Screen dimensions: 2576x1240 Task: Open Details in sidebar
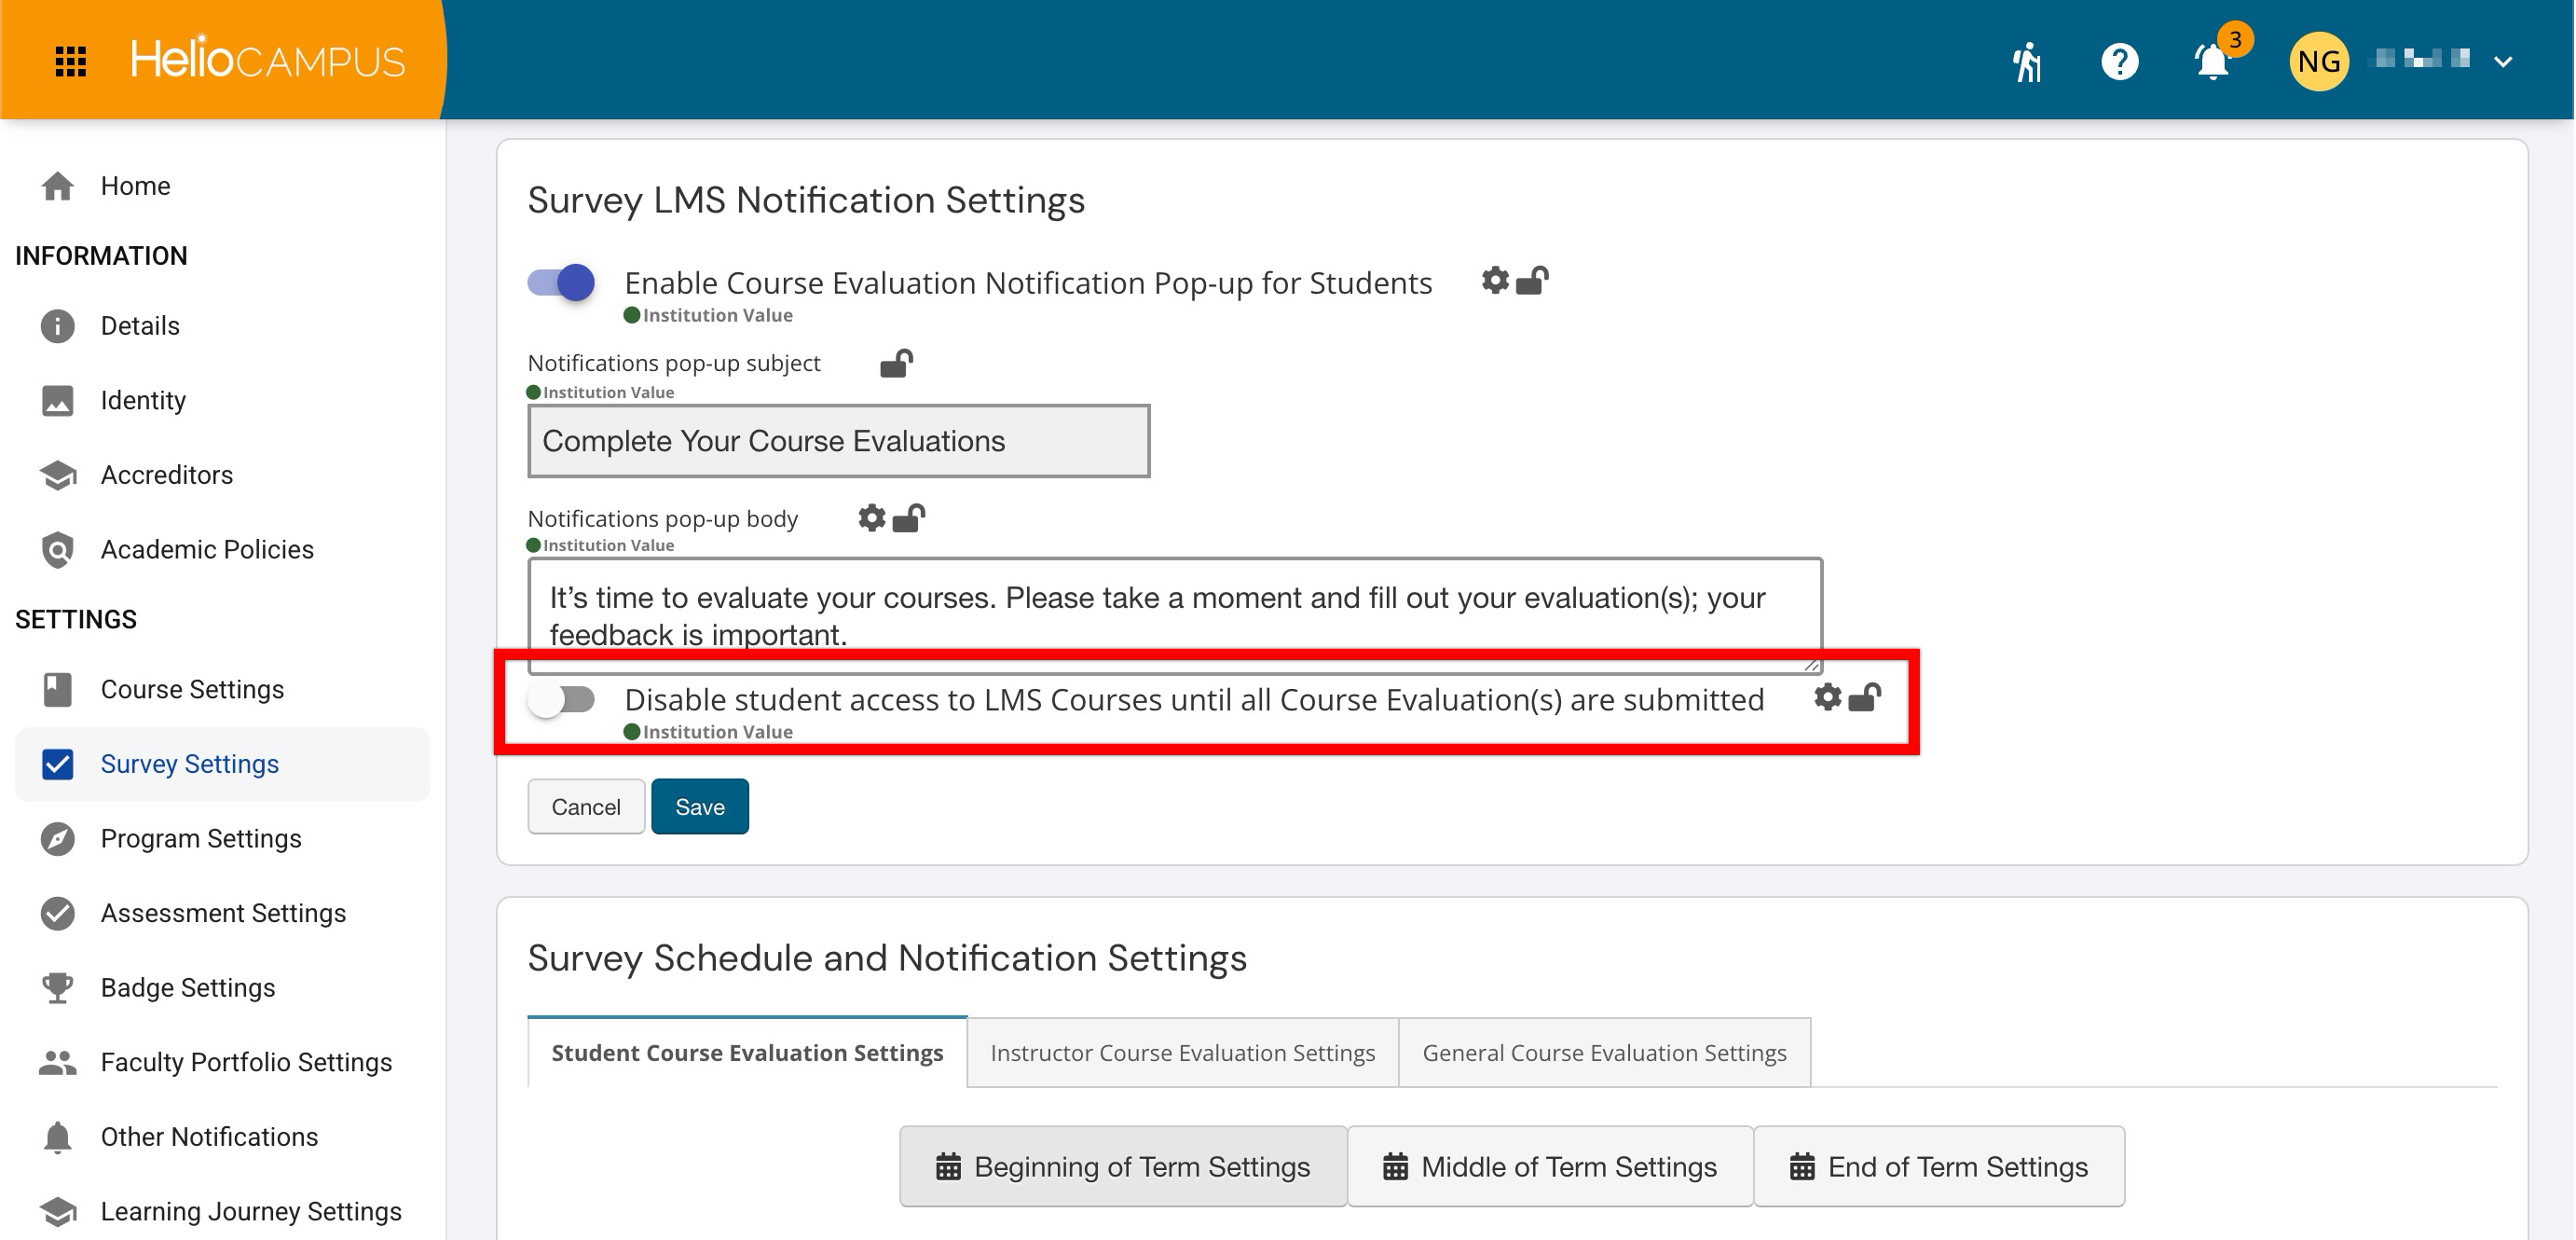point(222,326)
